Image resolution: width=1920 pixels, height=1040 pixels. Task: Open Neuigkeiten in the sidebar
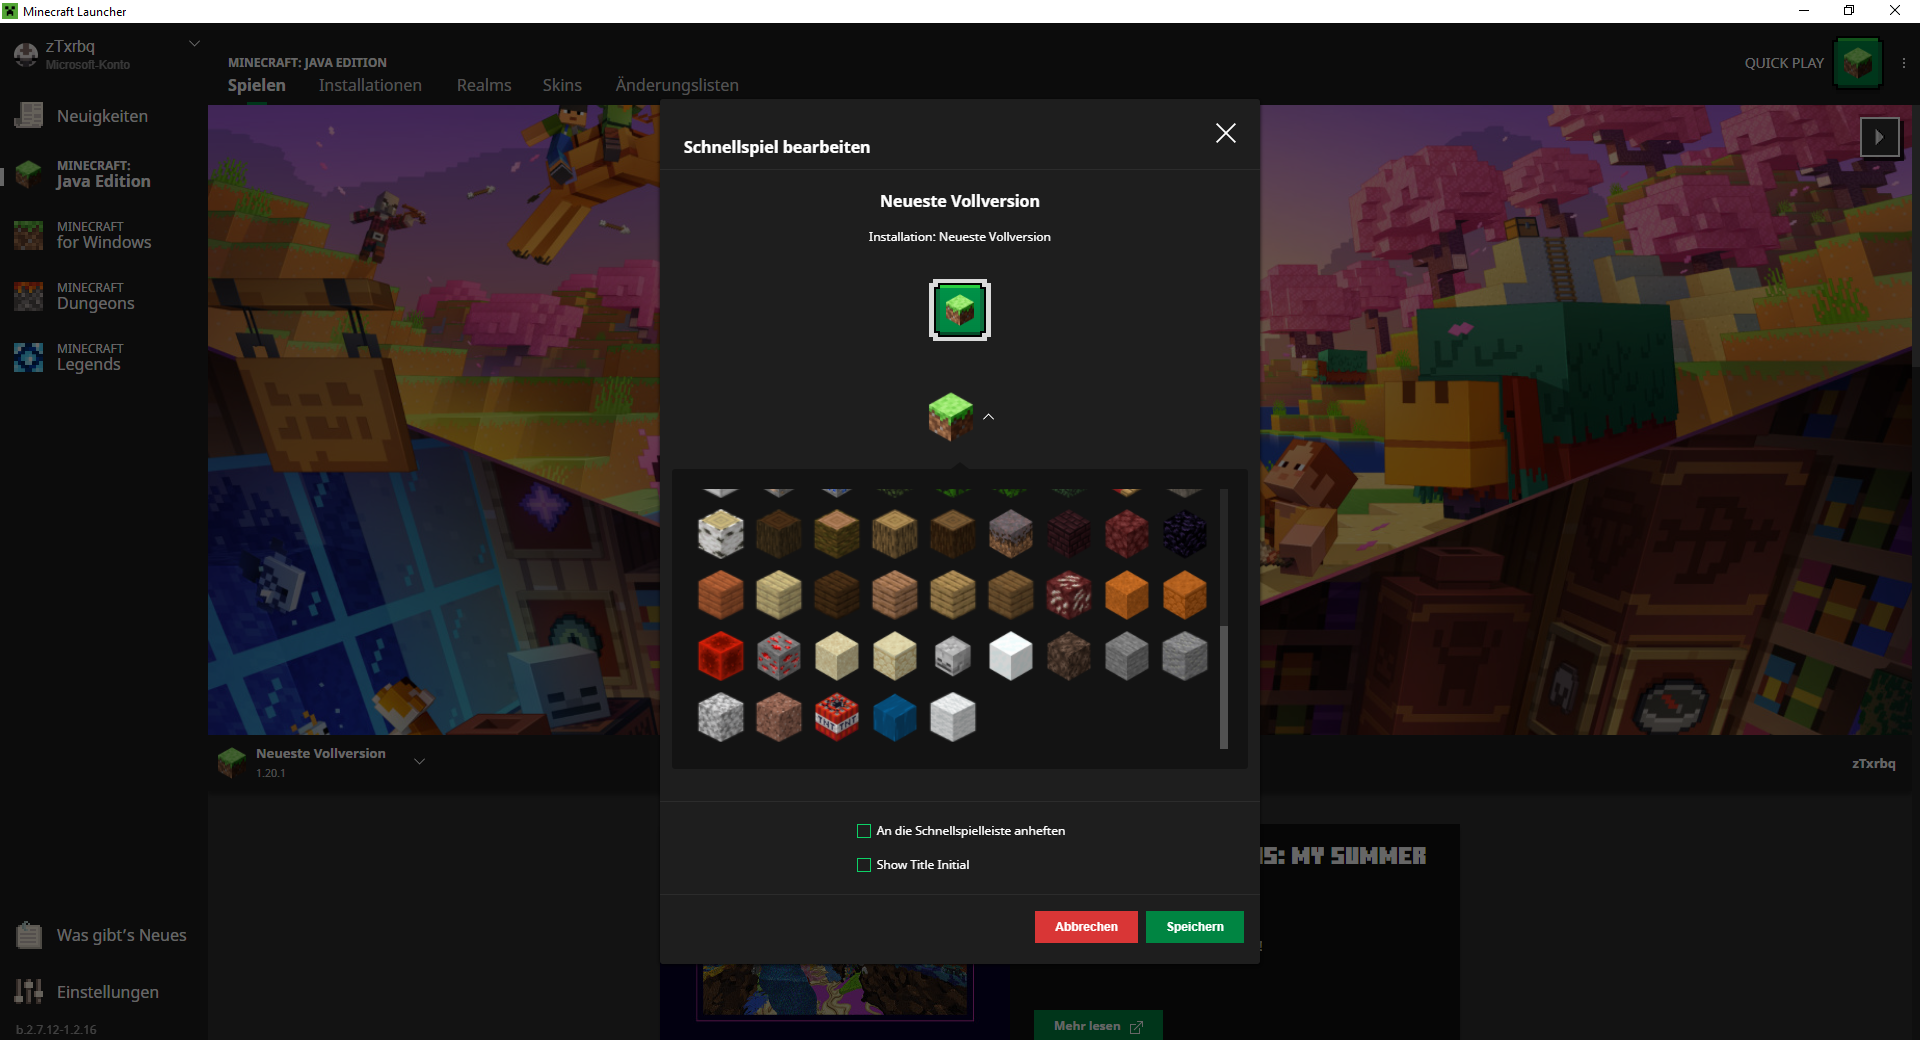[x=102, y=116]
